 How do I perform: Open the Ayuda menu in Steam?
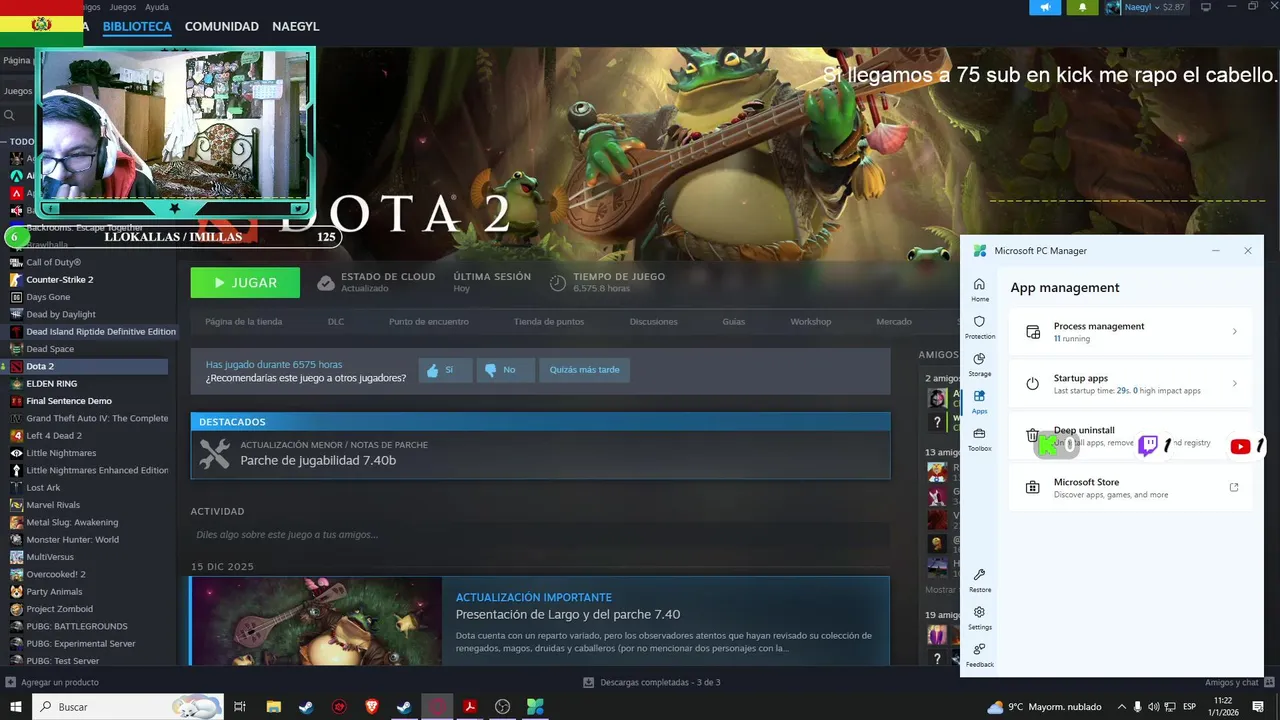click(x=157, y=7)
